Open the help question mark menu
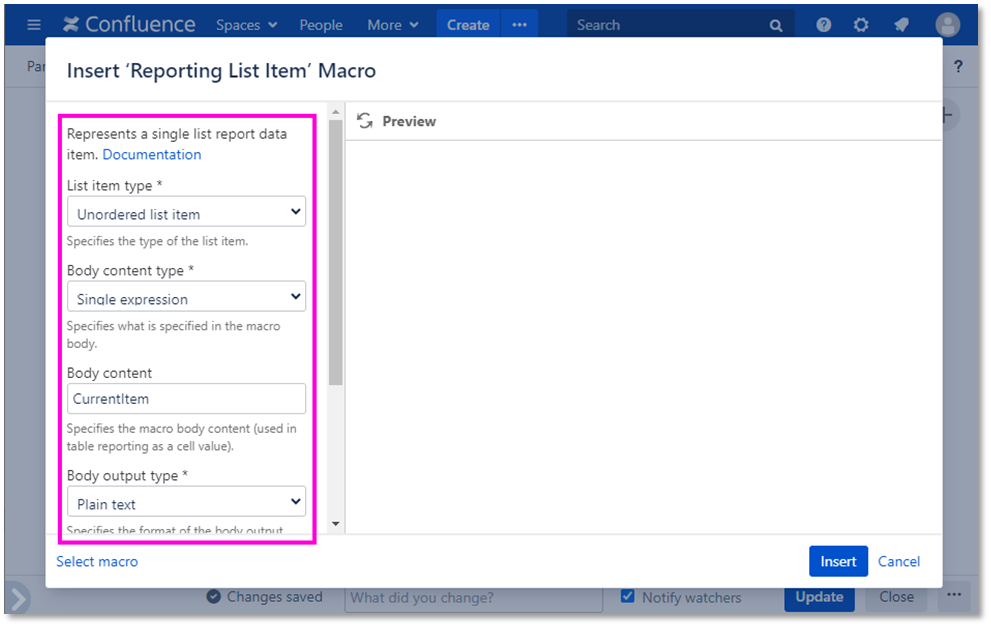Image resolution: width=991 pixels, height=627 pixels. click(x=823, y=25)
